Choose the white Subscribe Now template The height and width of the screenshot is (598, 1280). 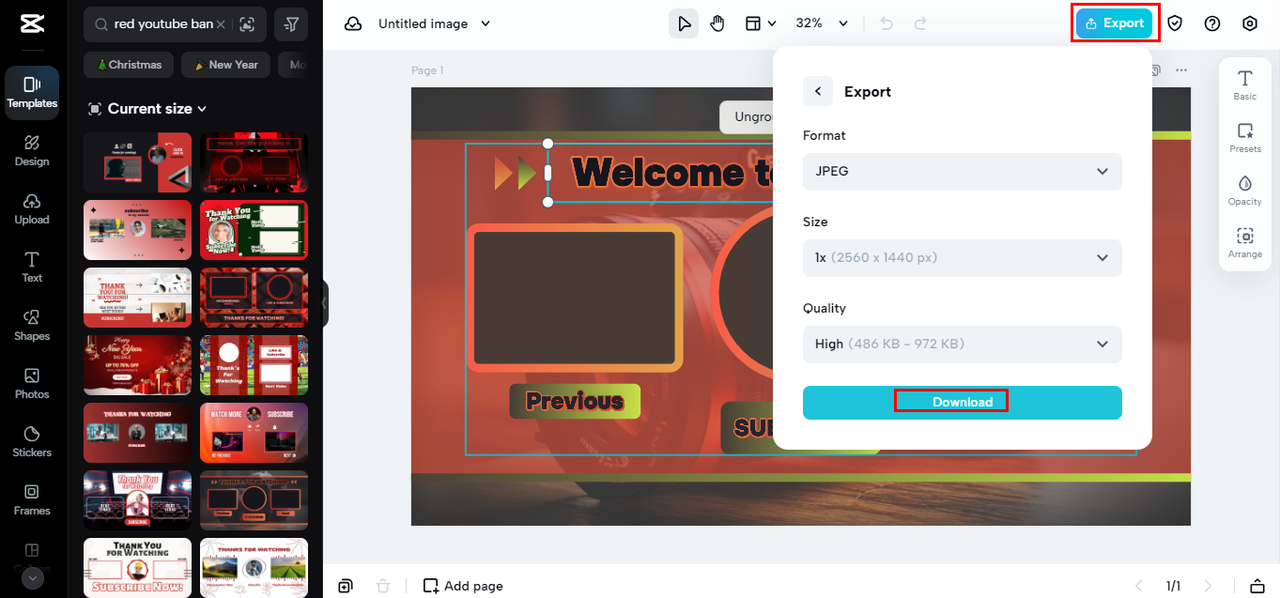click(137, 568)
